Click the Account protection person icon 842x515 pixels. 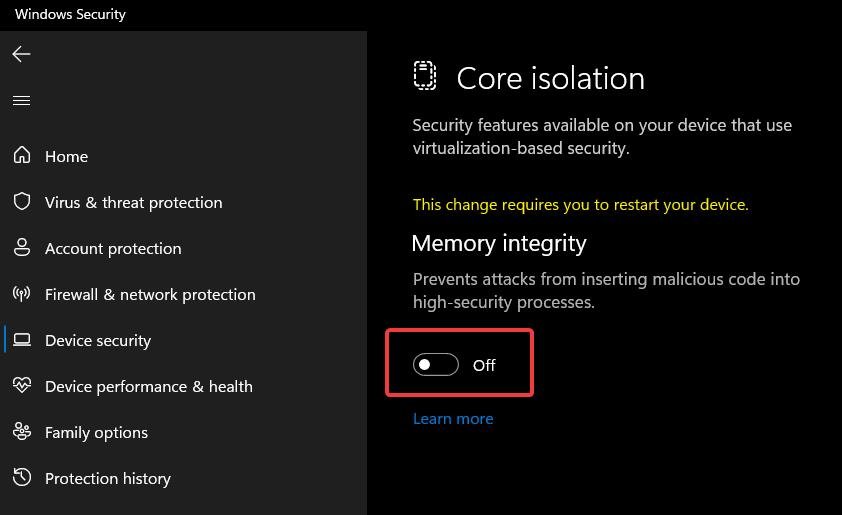22,248
